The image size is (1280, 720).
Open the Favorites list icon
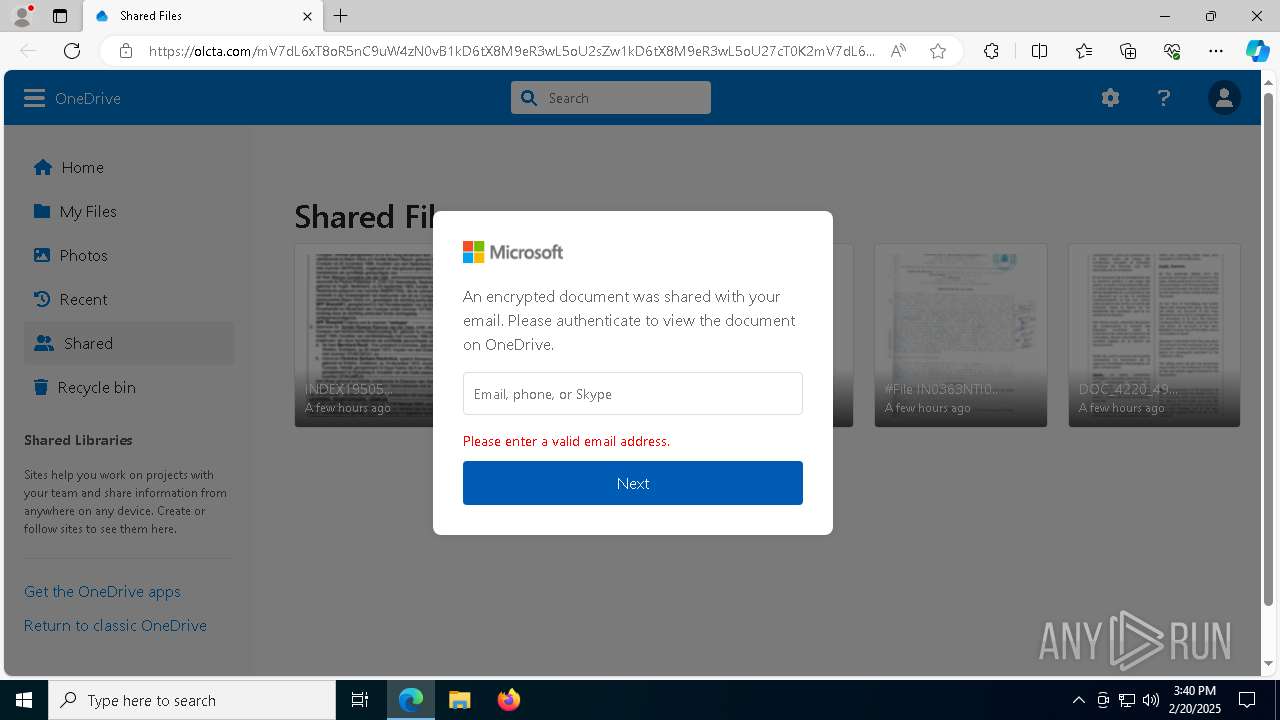point(1084,51)
